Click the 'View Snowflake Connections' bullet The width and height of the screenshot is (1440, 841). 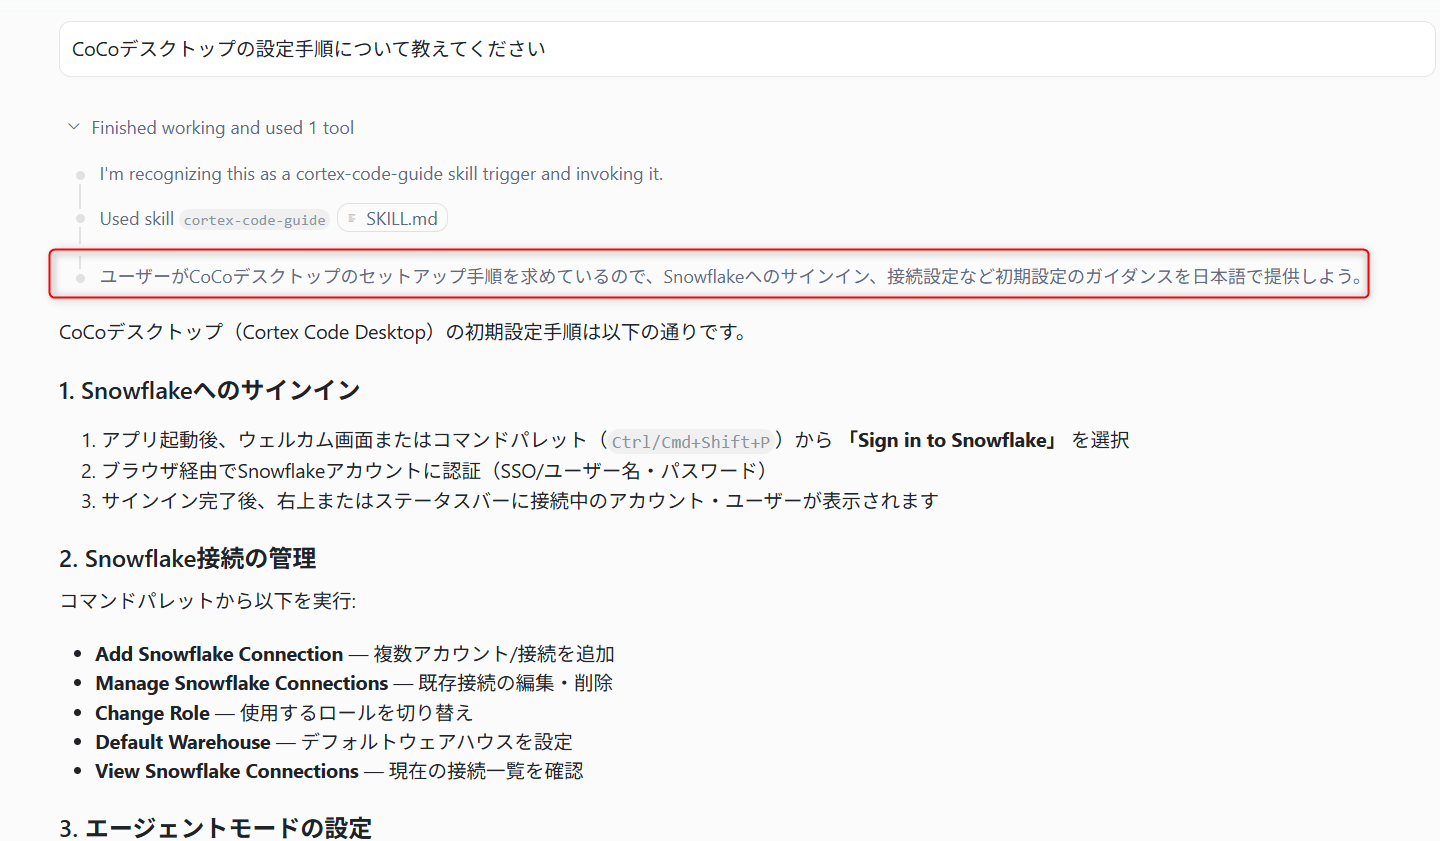339,771
